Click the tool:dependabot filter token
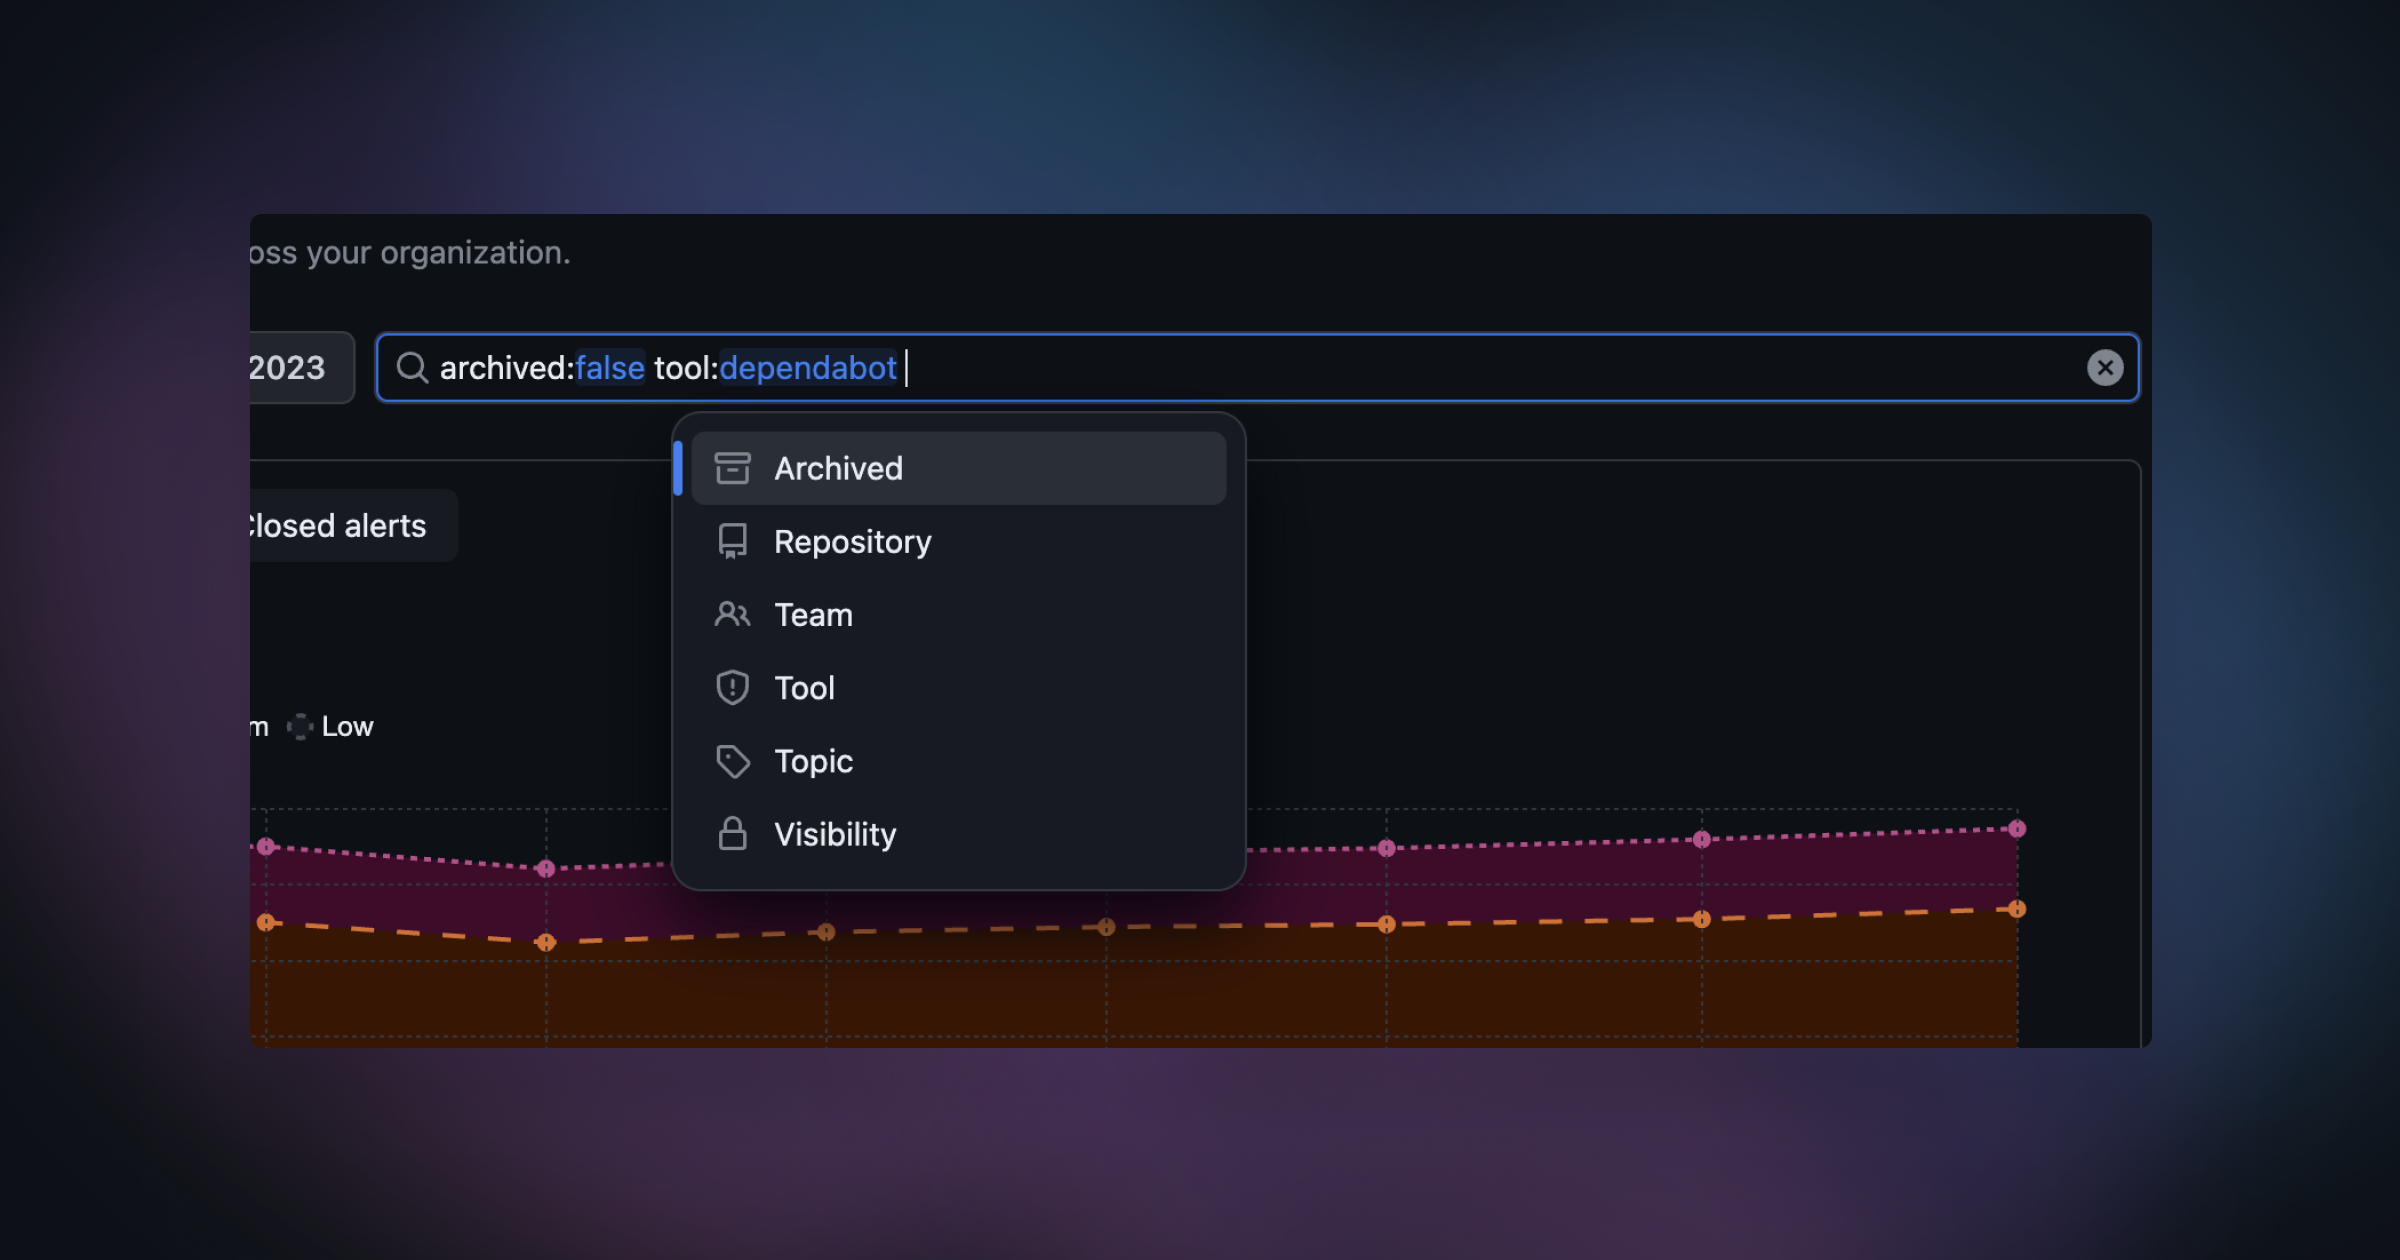Viewport: 2400px width, 1260px height. (x=775, y=368)
